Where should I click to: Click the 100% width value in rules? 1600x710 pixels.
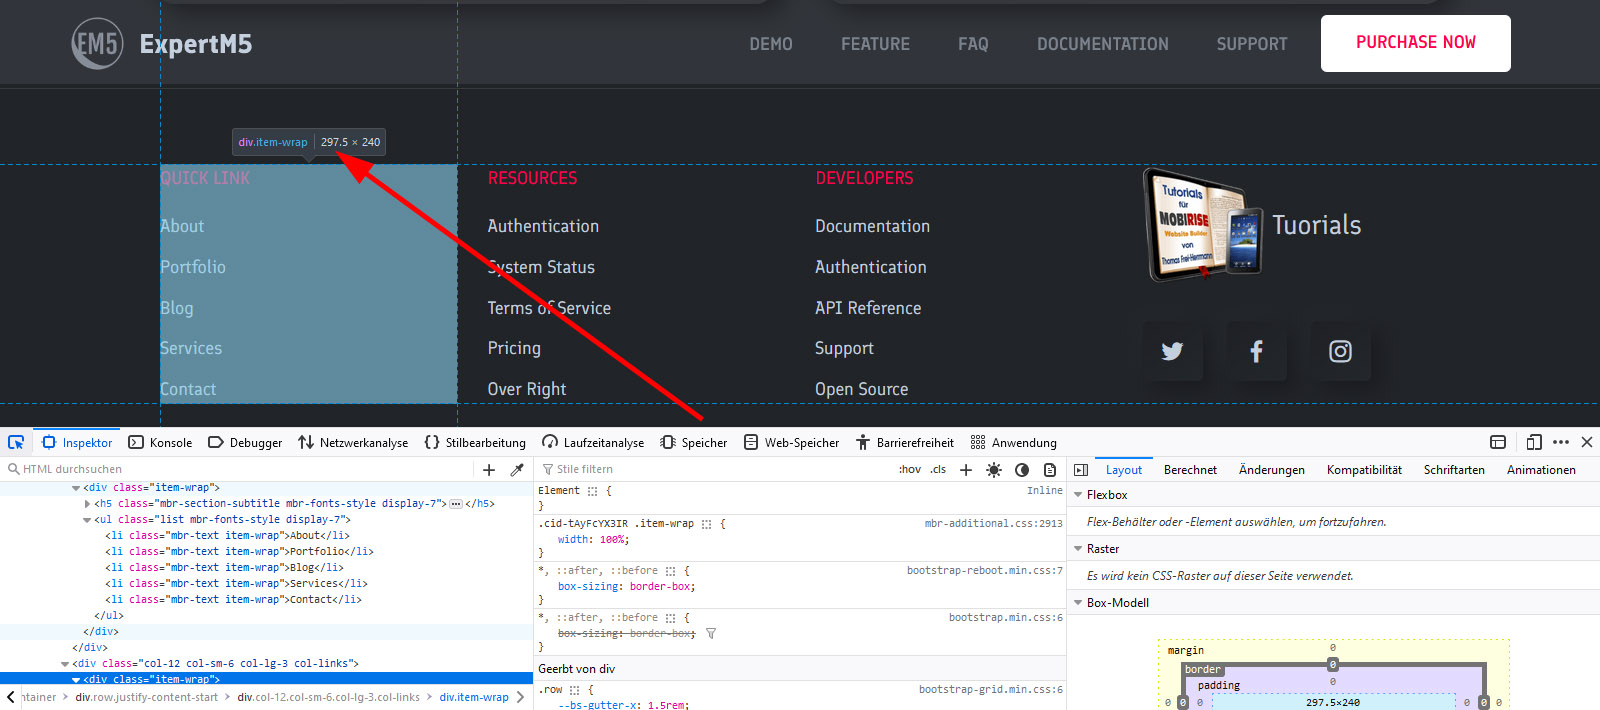[612, 540]
